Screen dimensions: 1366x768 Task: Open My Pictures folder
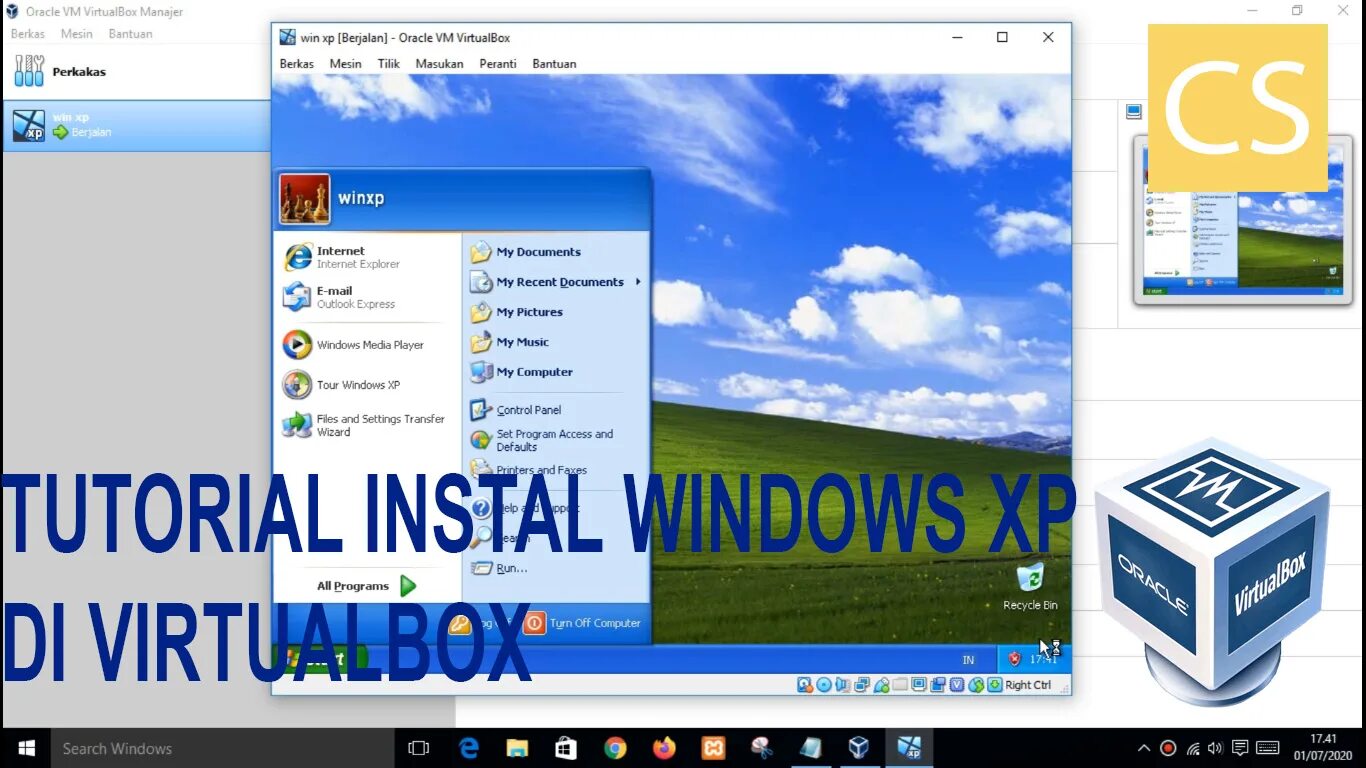[x=517, y=312]
